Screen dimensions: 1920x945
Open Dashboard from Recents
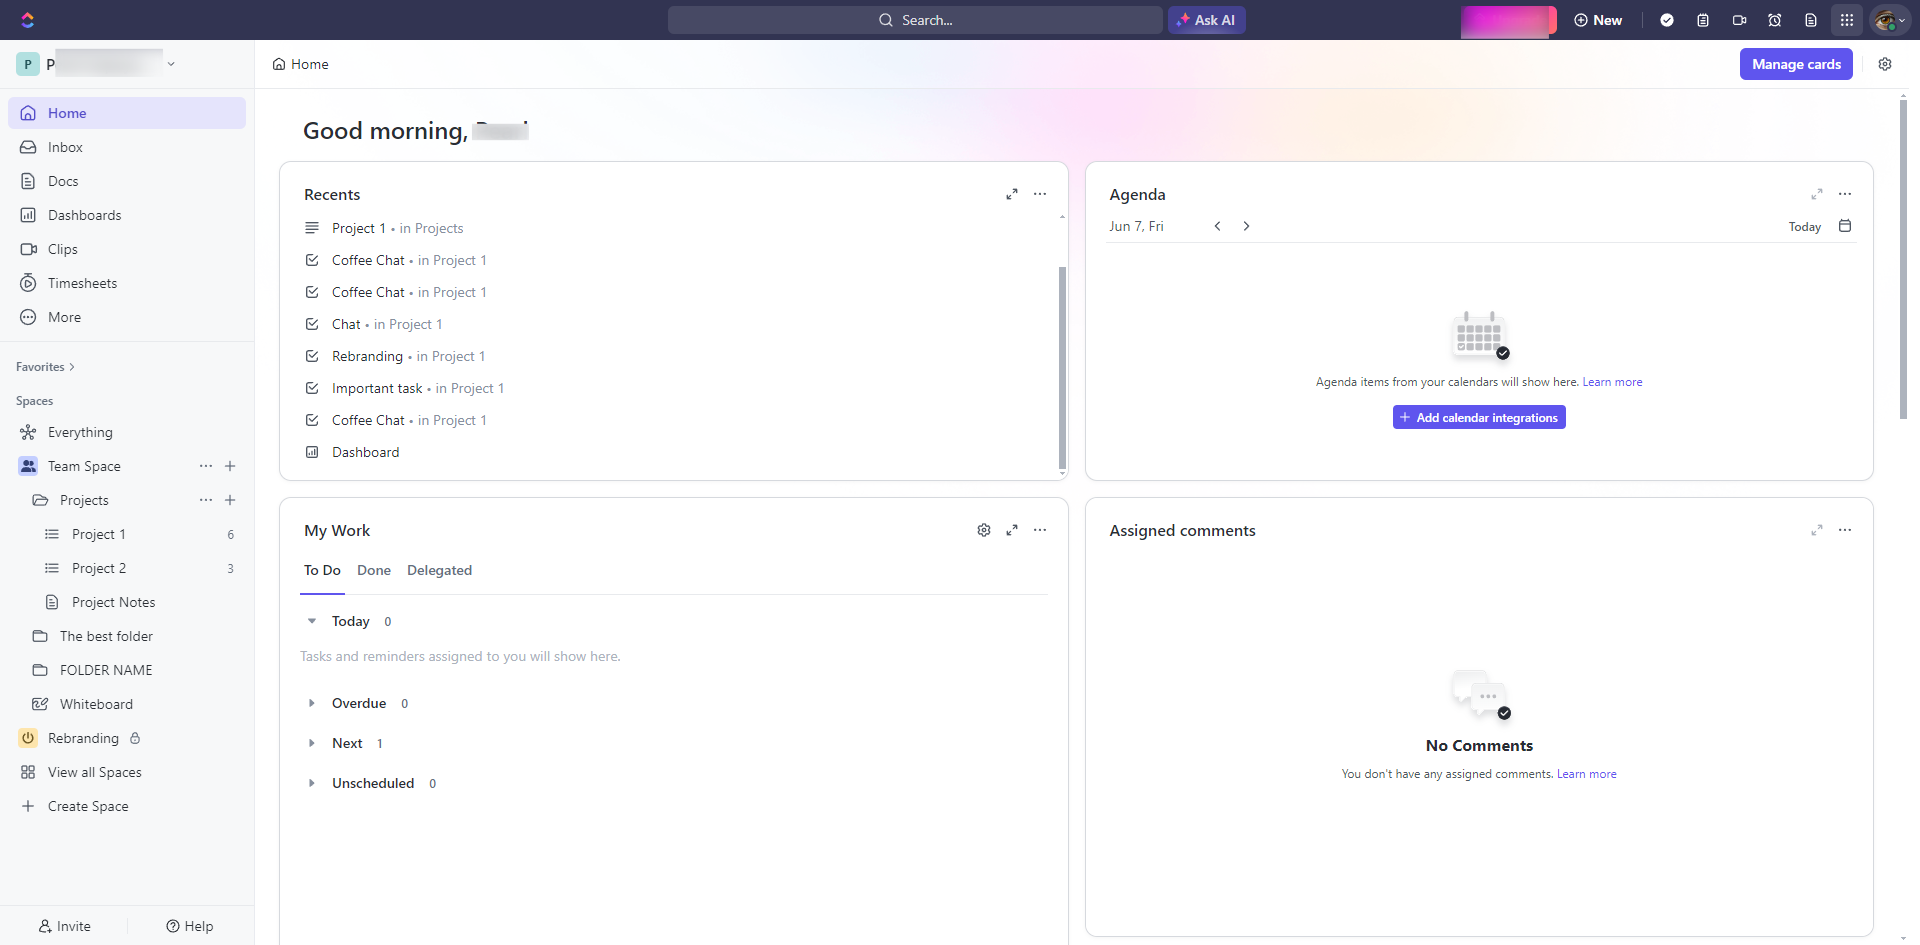click(x=366, y=452)
